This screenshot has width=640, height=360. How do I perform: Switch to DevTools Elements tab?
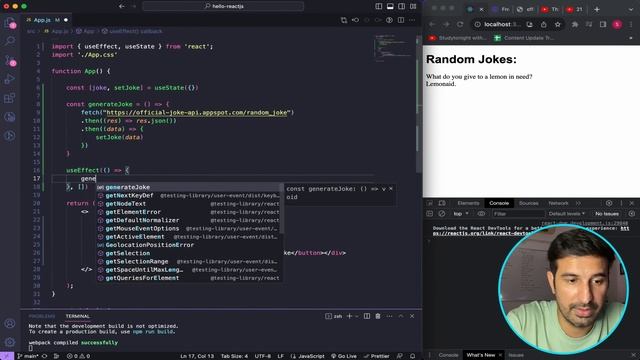click(468, 203)
